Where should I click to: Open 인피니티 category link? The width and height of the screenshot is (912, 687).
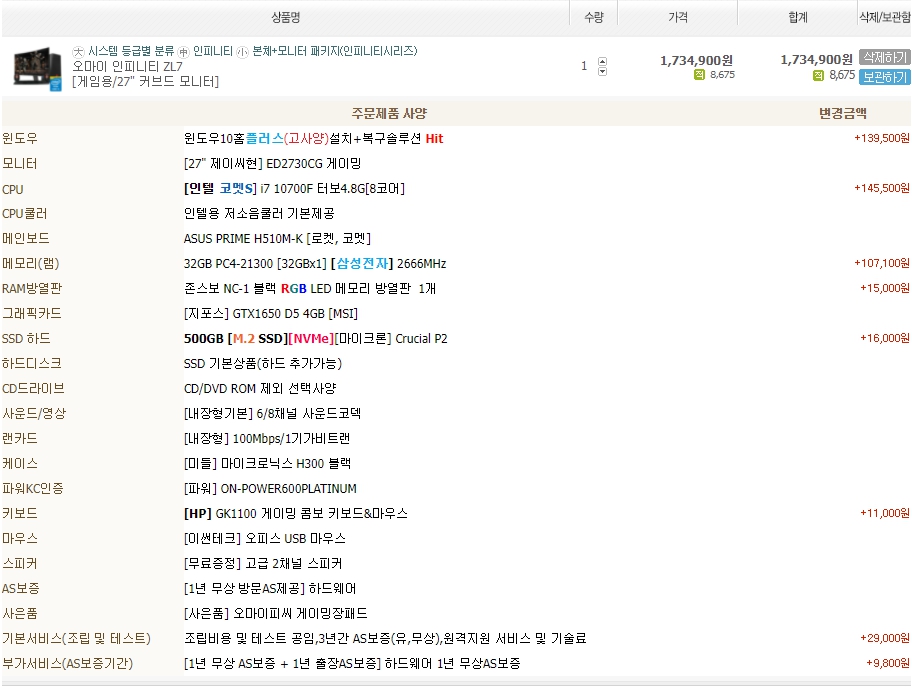tap(213, 51)
